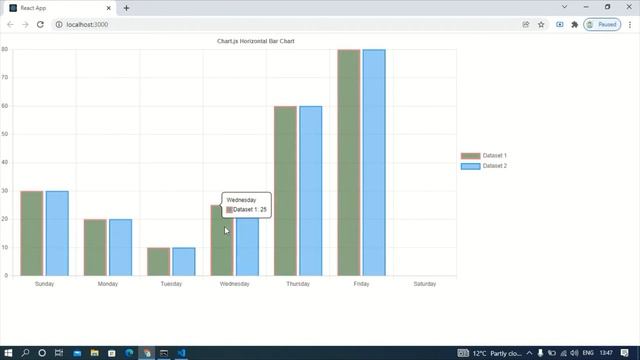Image resolution: width=640 pixels, height=360 pixels.
Task: Click the Sunday axis label
Action: [44, 284]
